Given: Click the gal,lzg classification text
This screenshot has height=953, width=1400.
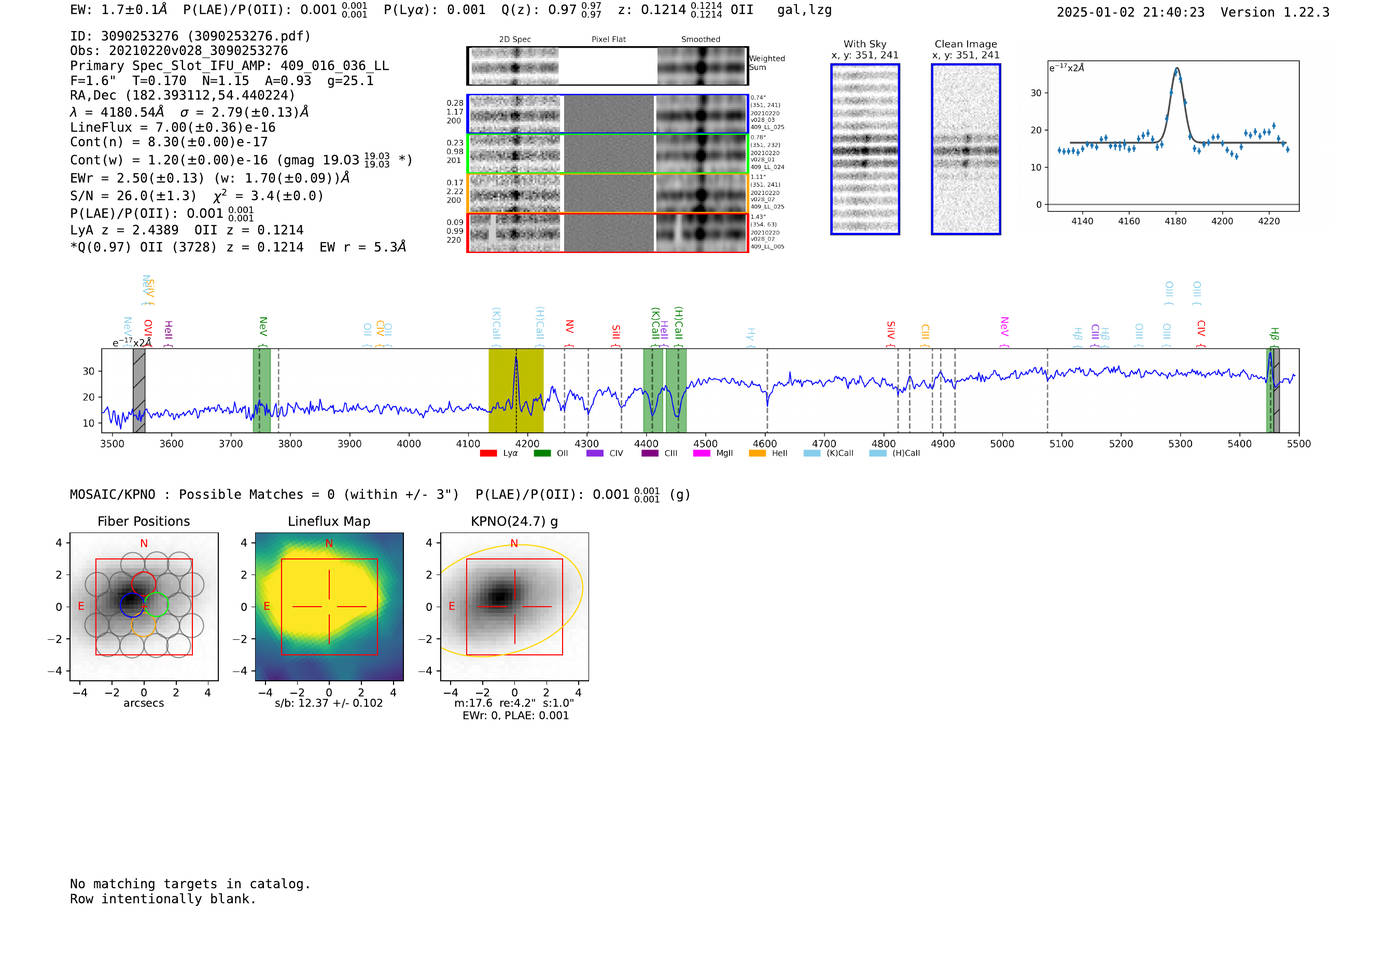Looking at the screenshot, I should 804,10.
